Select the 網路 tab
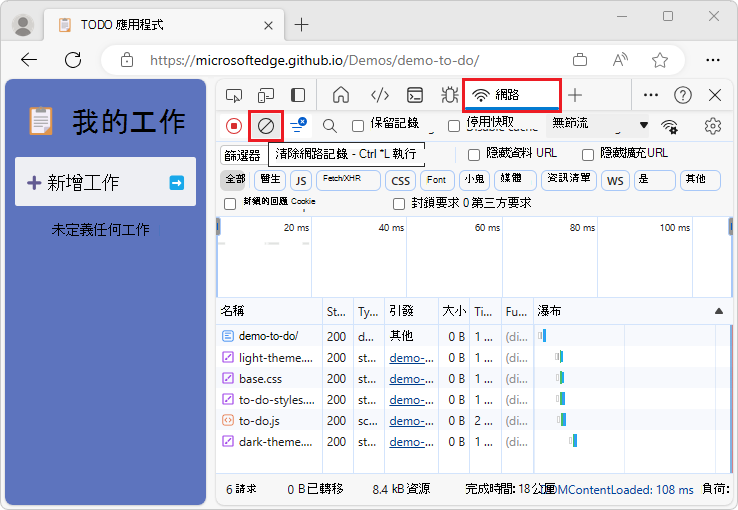The image size is (738, 510). 512,95
